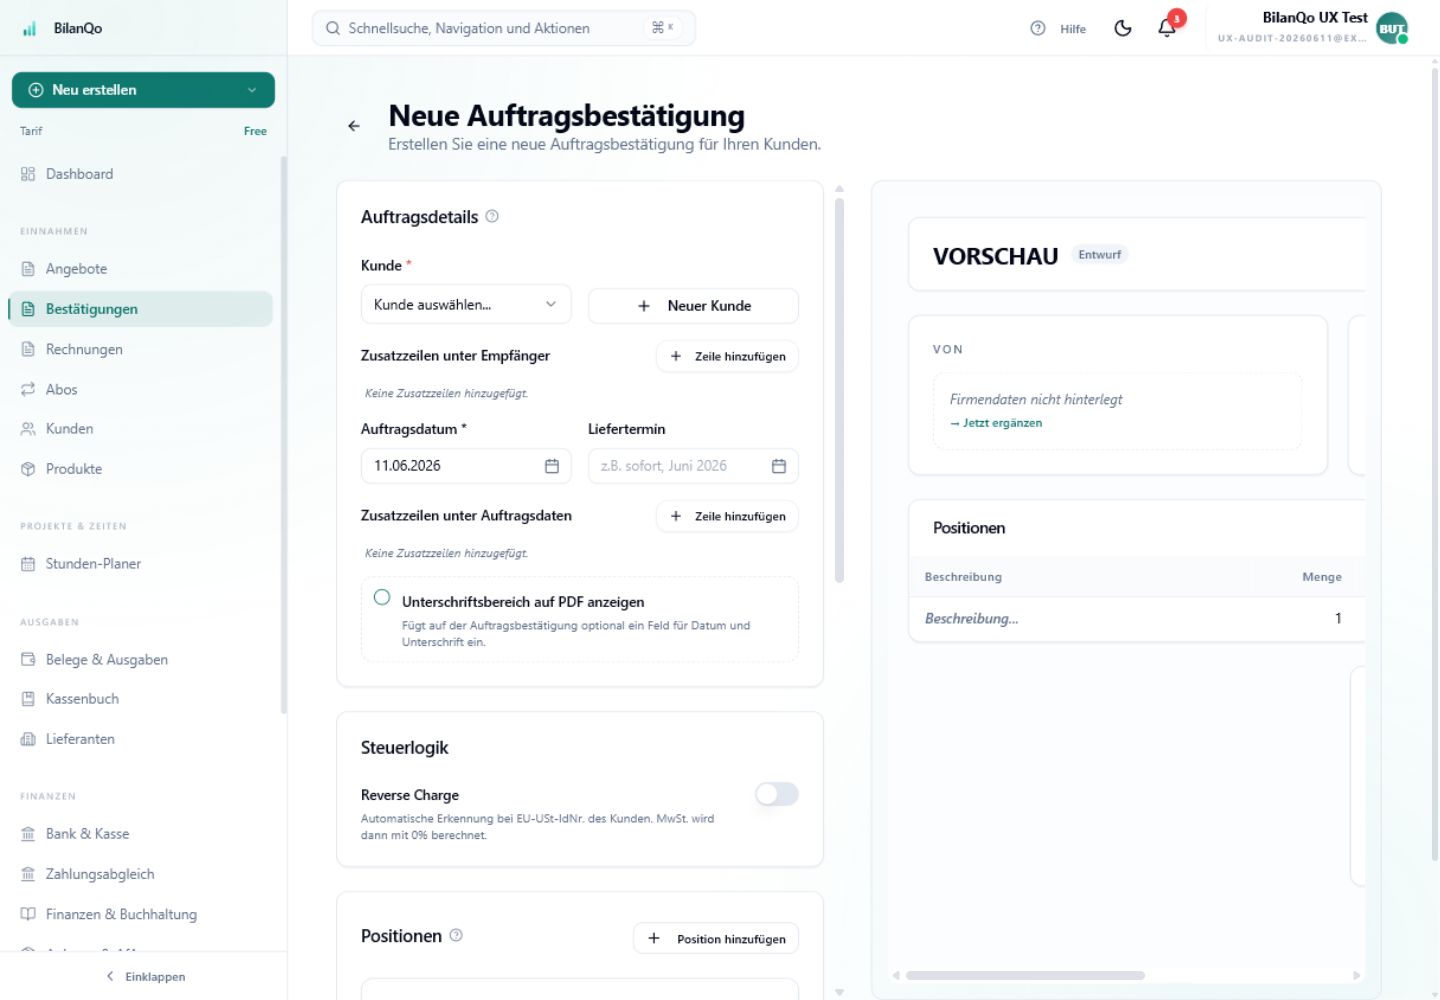Click the Beschreibung column header
Image resolution: width=1440 pixels, height=1000 pixels.
pyautogui.click(x=963, y=577)
